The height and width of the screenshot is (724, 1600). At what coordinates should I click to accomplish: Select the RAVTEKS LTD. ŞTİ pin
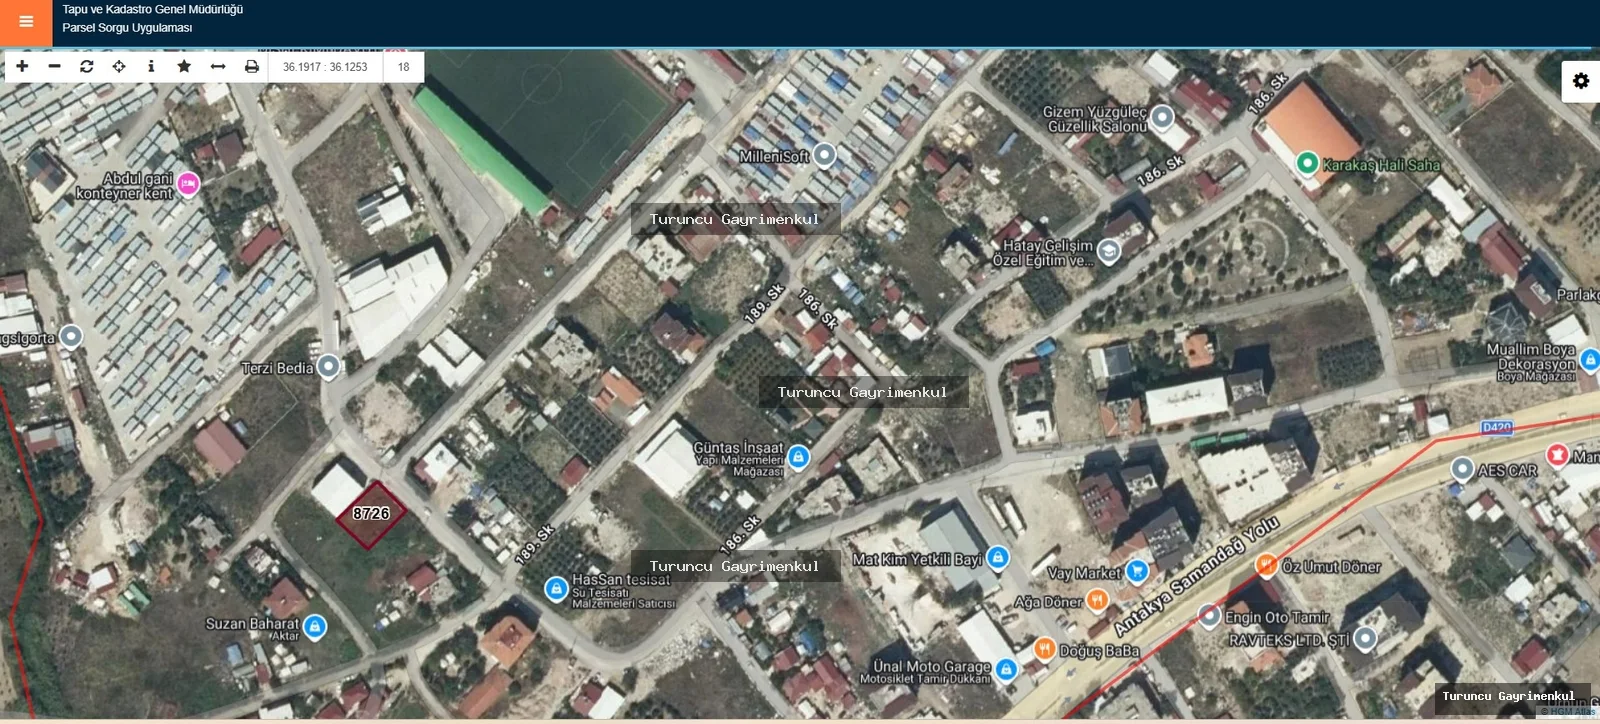click(1364, 638)
